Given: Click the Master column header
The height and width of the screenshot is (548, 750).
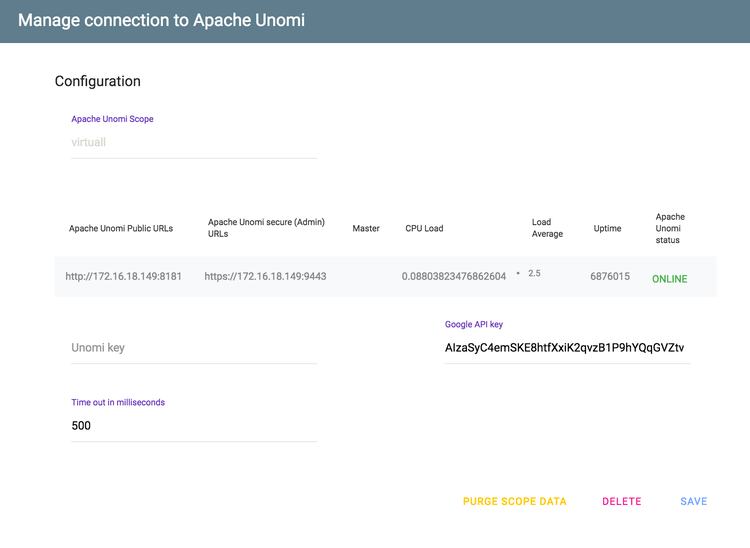Looking at the screenshot, I should (x=366, y=229).
